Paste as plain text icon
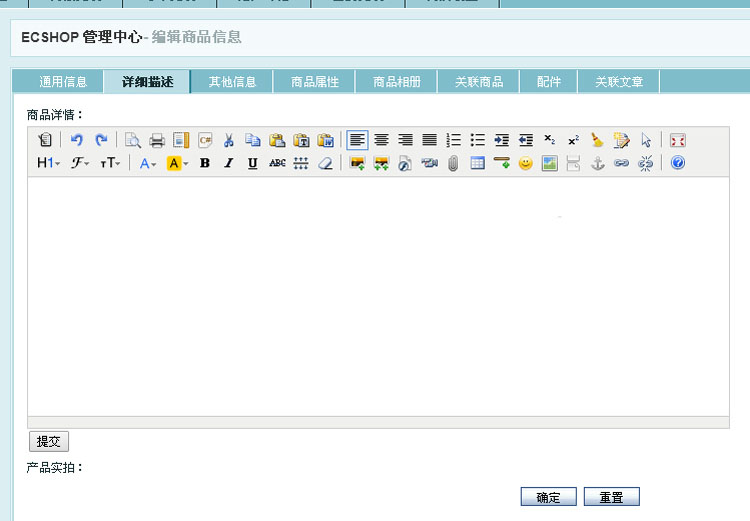The width and height of the screenshot is (750, 521). click(301, 140)
